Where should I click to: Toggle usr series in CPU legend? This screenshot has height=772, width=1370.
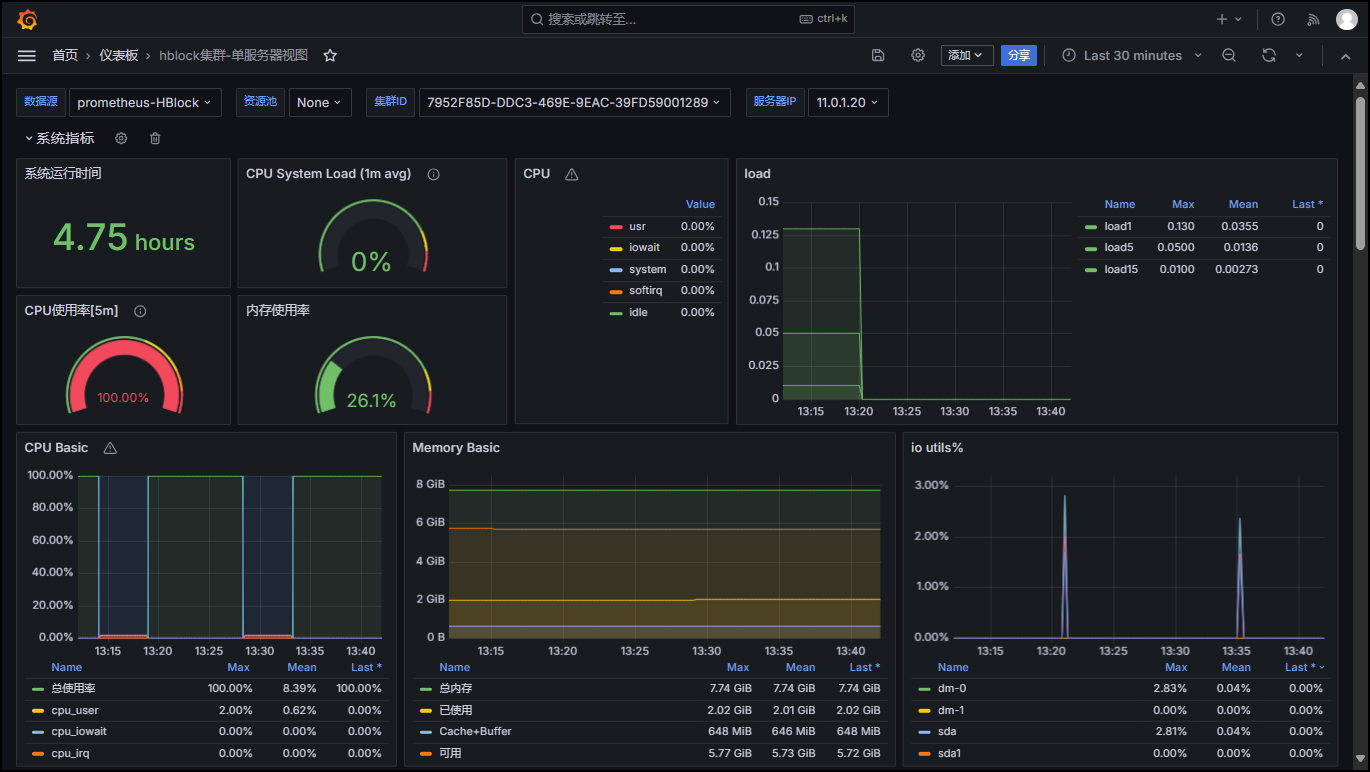pos(637,226)
